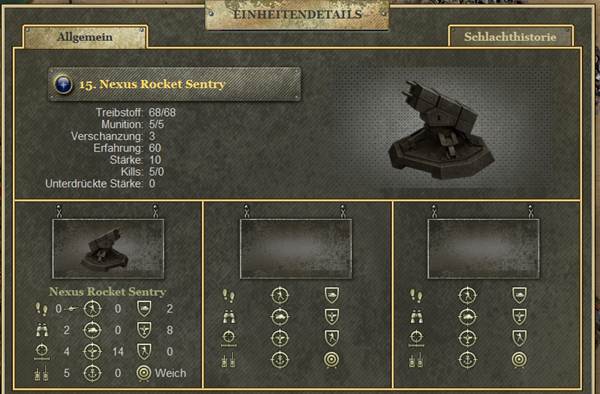Click the air attack crosshair icon showing 14
This screenshot has height=394, width=600.
92,352
